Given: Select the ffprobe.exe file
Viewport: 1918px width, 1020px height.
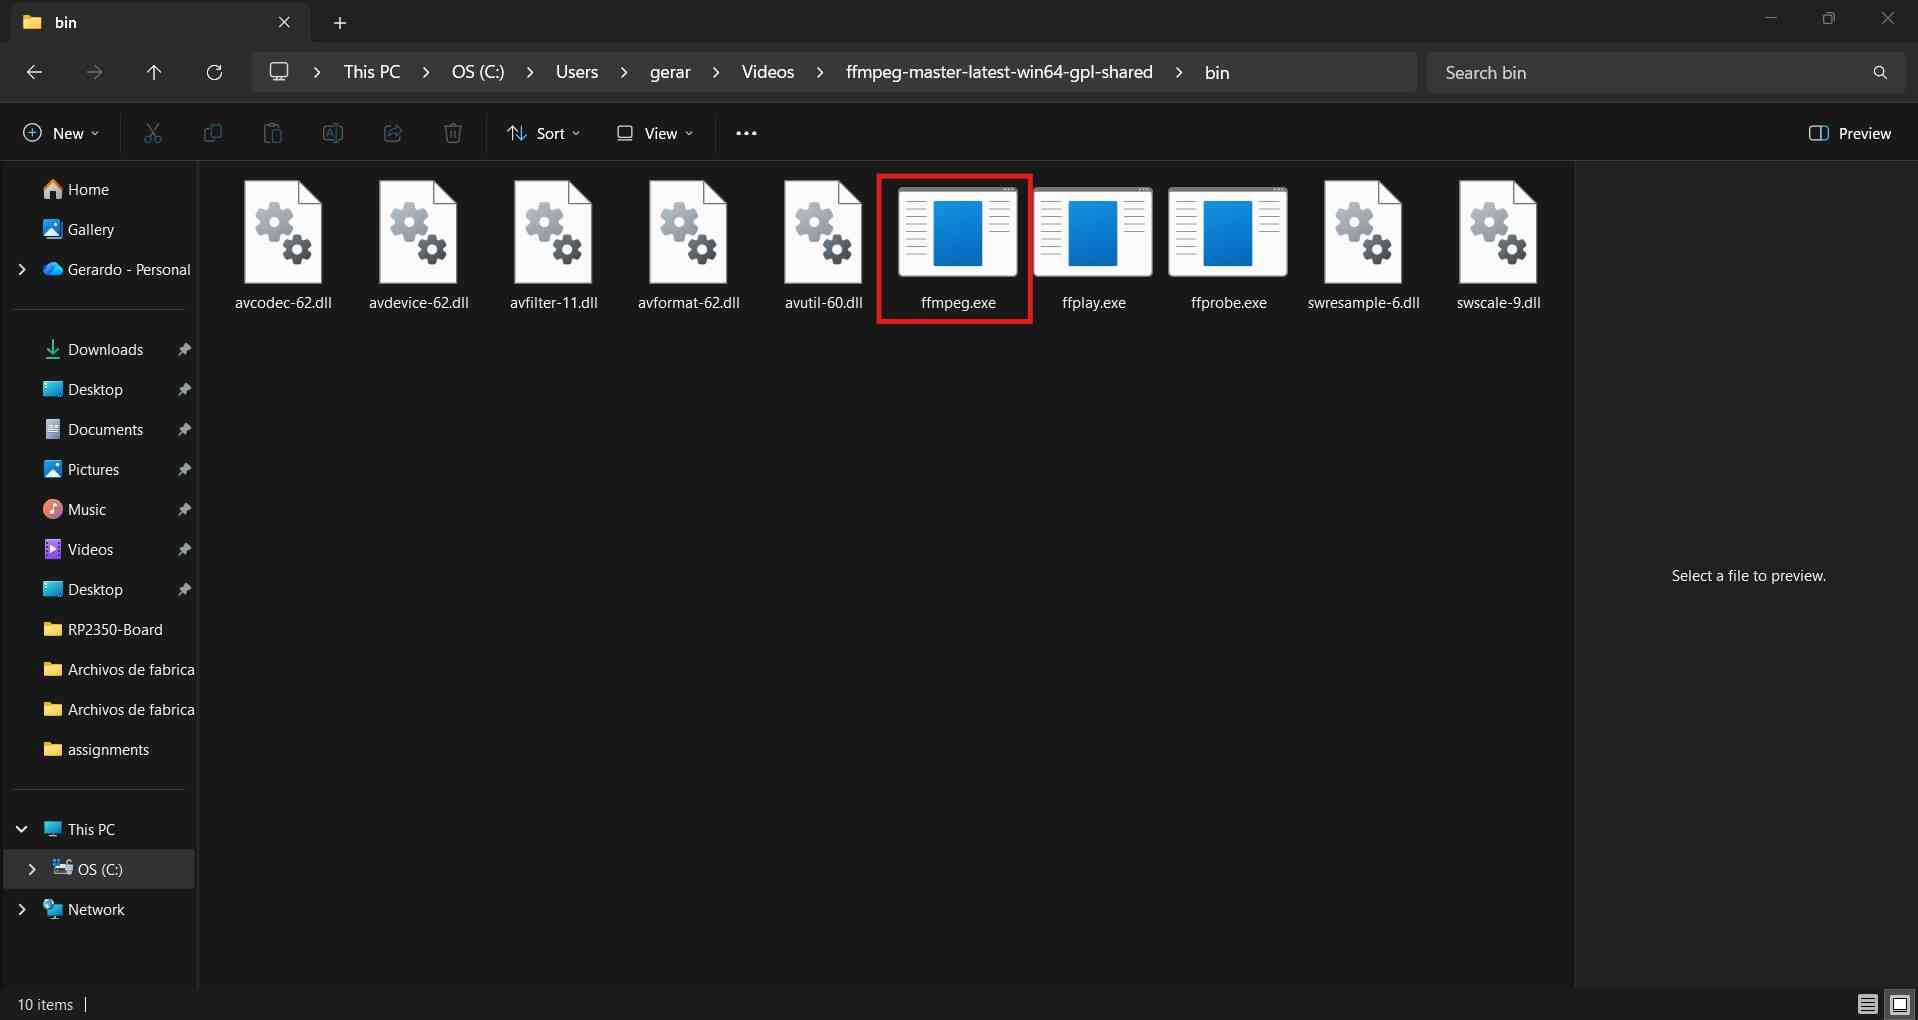Looking at the screenshot, I should (x=1228, y=248).
